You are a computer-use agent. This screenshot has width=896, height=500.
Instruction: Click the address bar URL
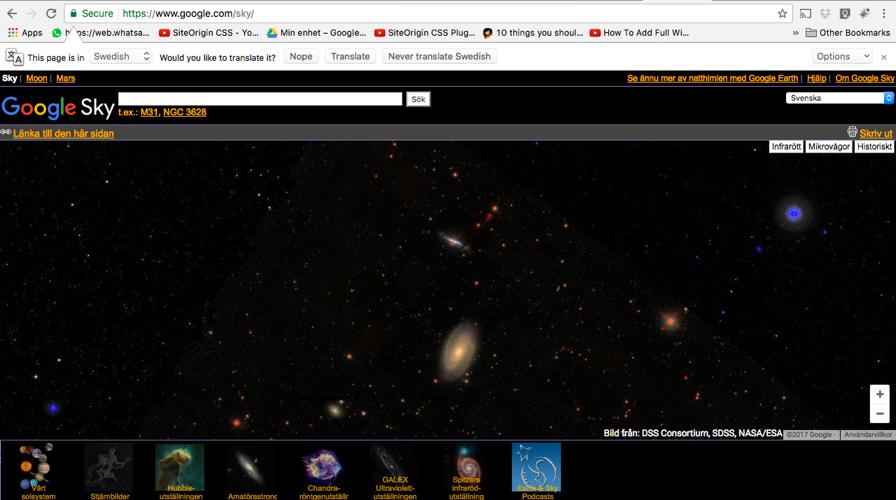pyautogui.click(x=189, y=13)
